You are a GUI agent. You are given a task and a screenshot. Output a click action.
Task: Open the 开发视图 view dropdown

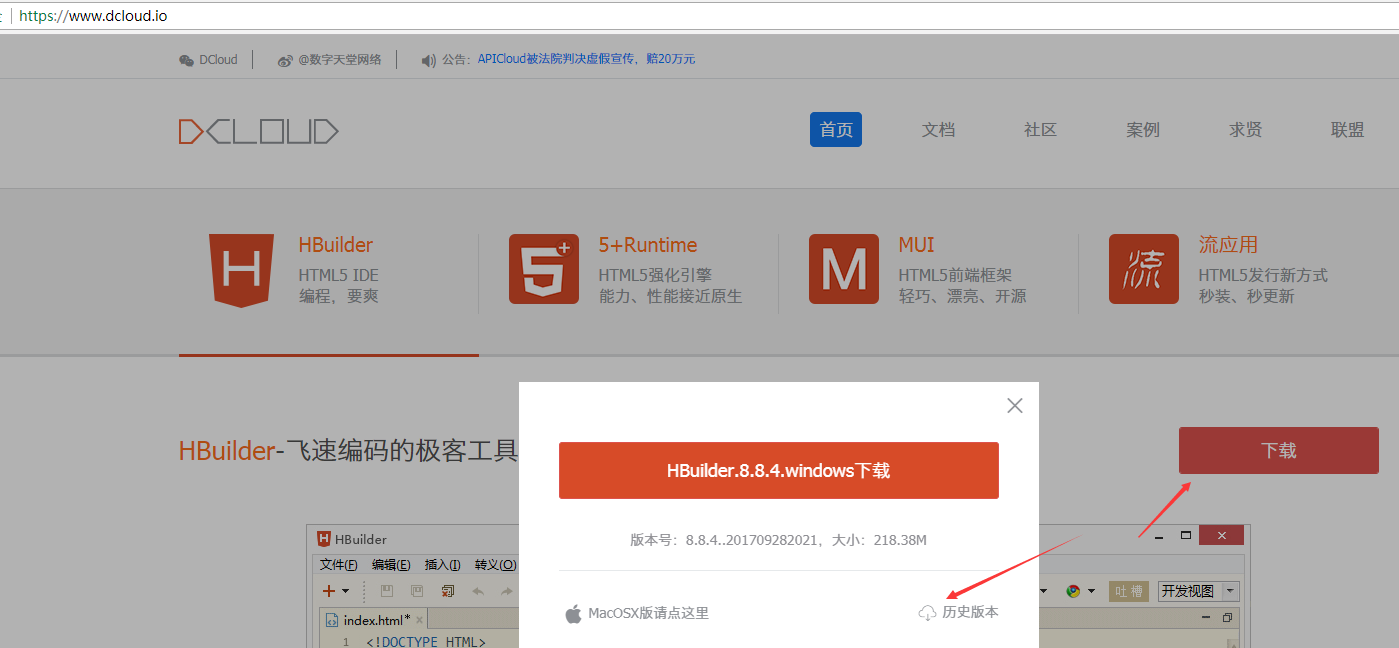[1231, 591]
